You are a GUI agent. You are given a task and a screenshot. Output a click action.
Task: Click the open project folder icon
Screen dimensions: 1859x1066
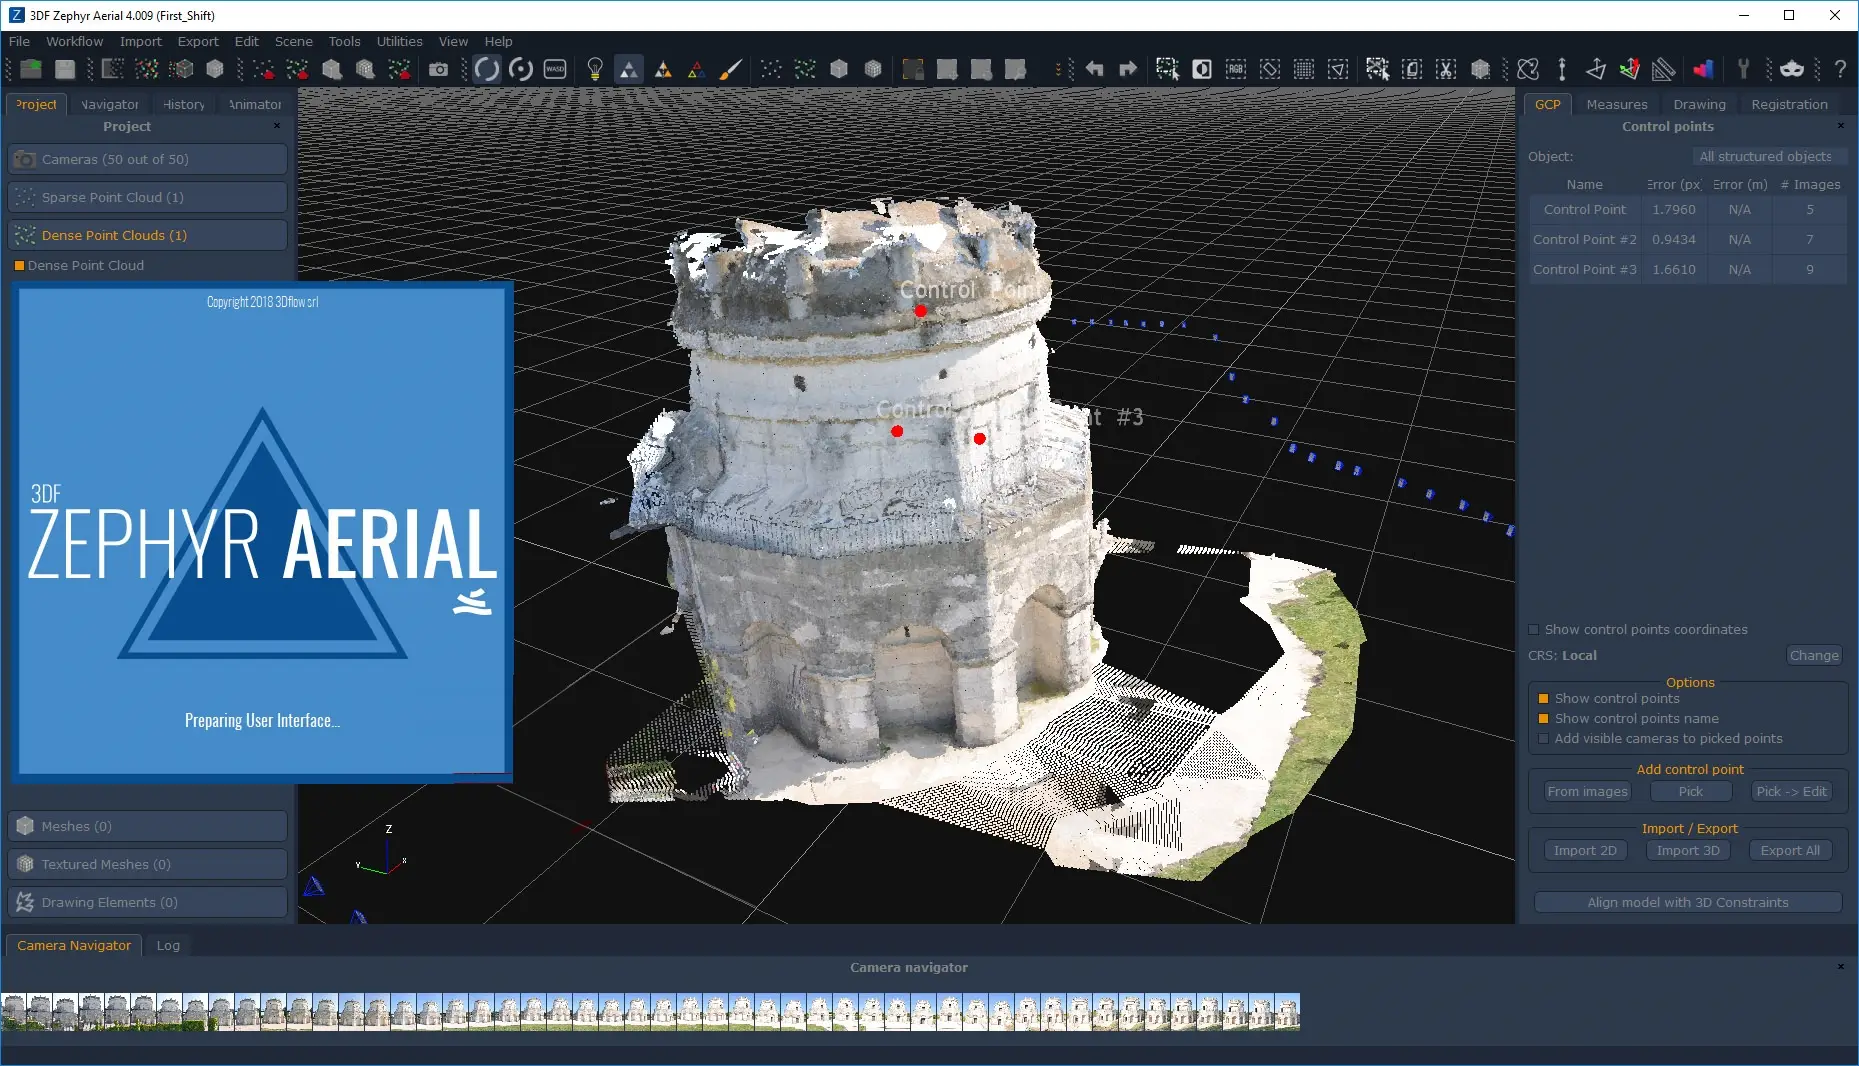pyautogui.click(x=31, y=69)
